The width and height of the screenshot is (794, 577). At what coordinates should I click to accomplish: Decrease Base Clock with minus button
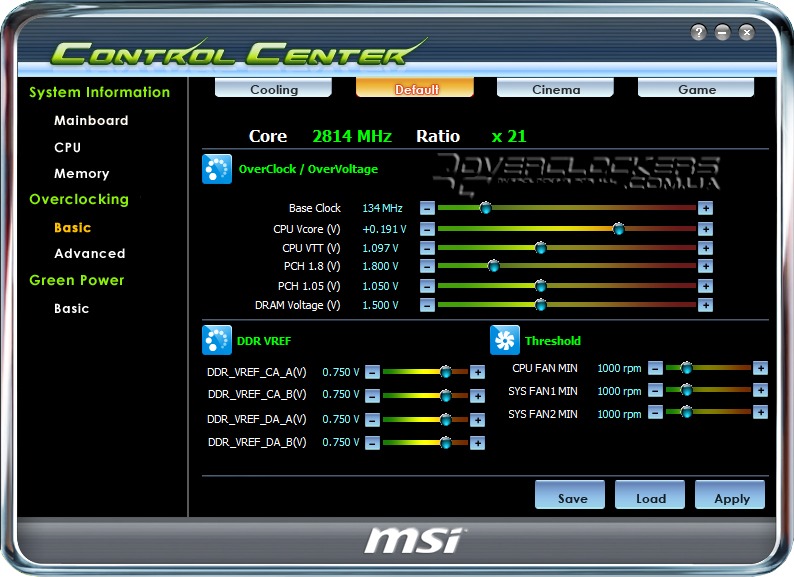point(427,208)
